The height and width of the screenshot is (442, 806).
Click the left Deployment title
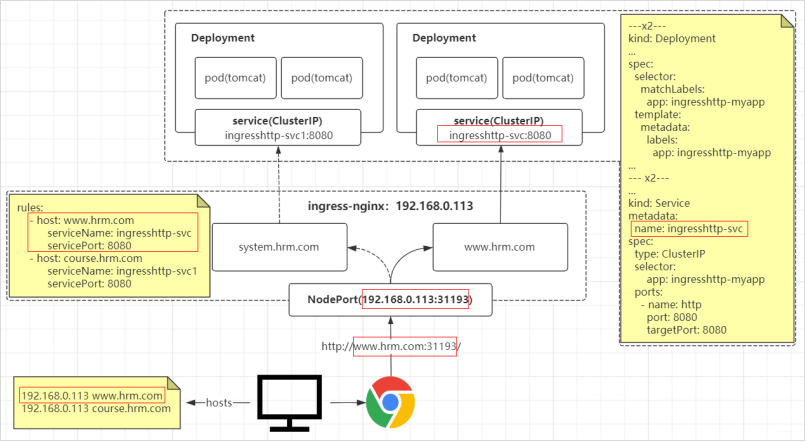click(x=223, y=38)
